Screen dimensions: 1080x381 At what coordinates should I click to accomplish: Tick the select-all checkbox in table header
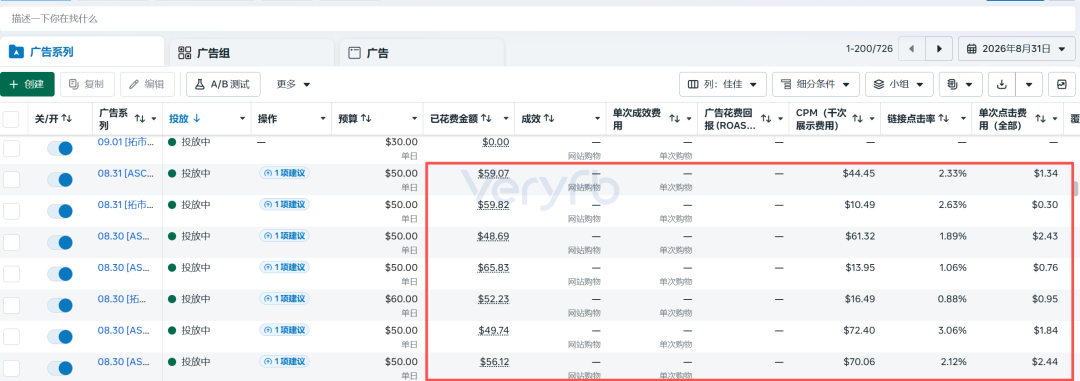tap(11, 119)
